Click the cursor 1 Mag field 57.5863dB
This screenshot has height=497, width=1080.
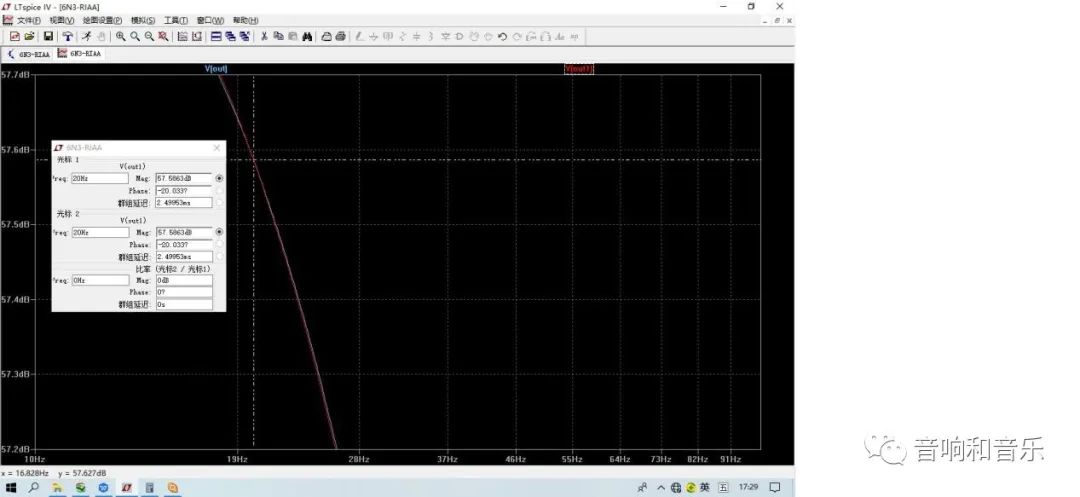pyautogui.click(x=184, y=178)
